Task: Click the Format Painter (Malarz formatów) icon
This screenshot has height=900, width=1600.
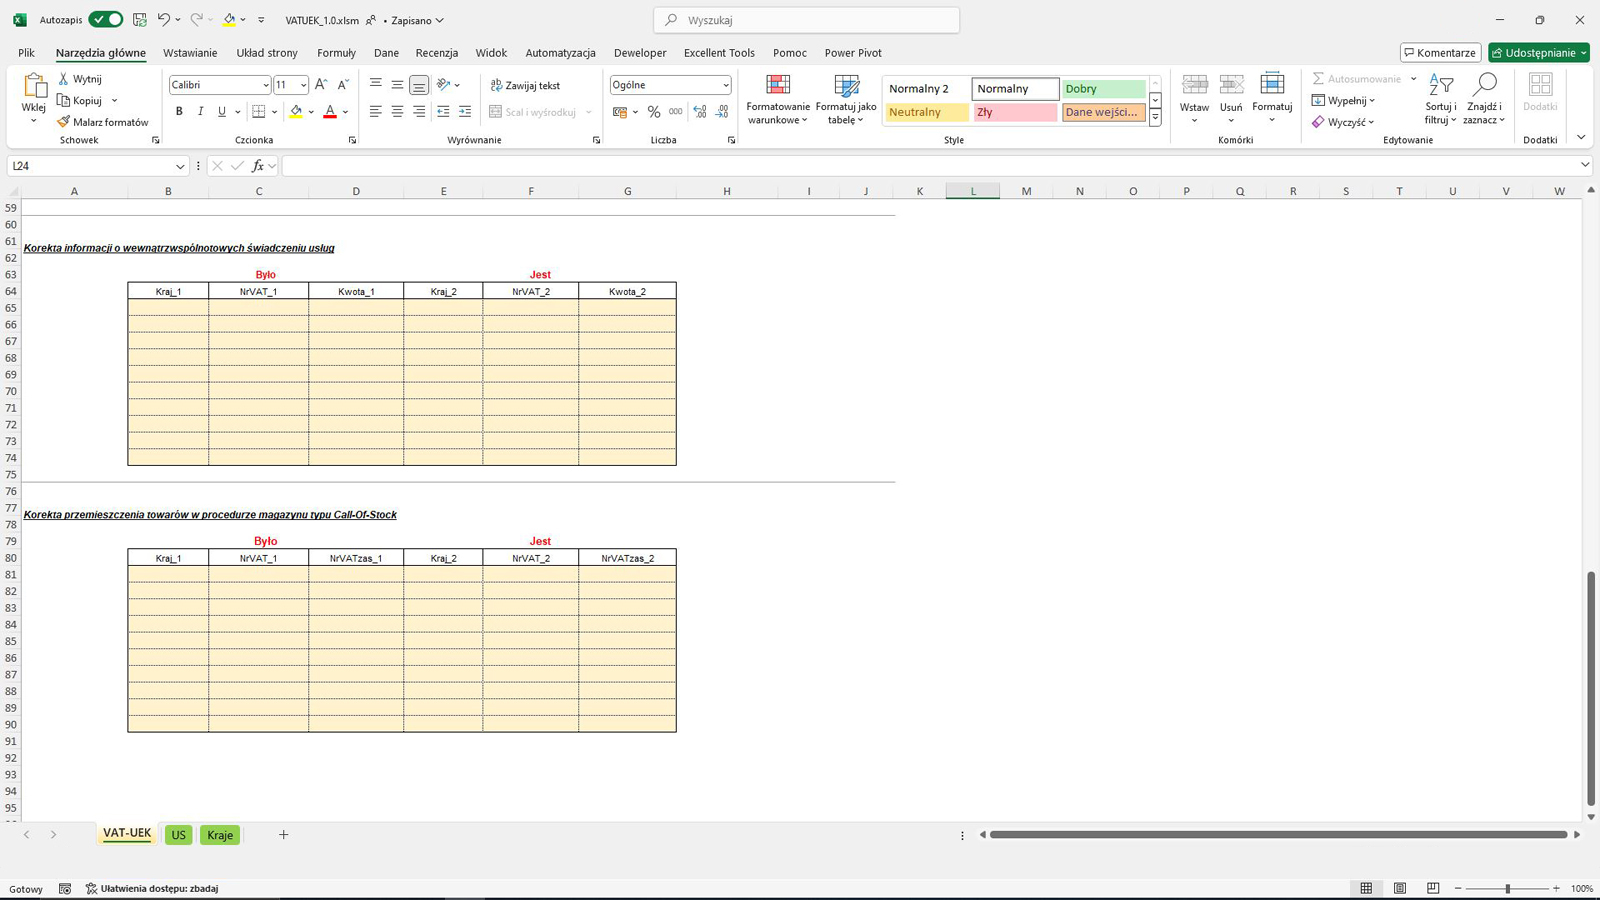Action: click(64, 122)
